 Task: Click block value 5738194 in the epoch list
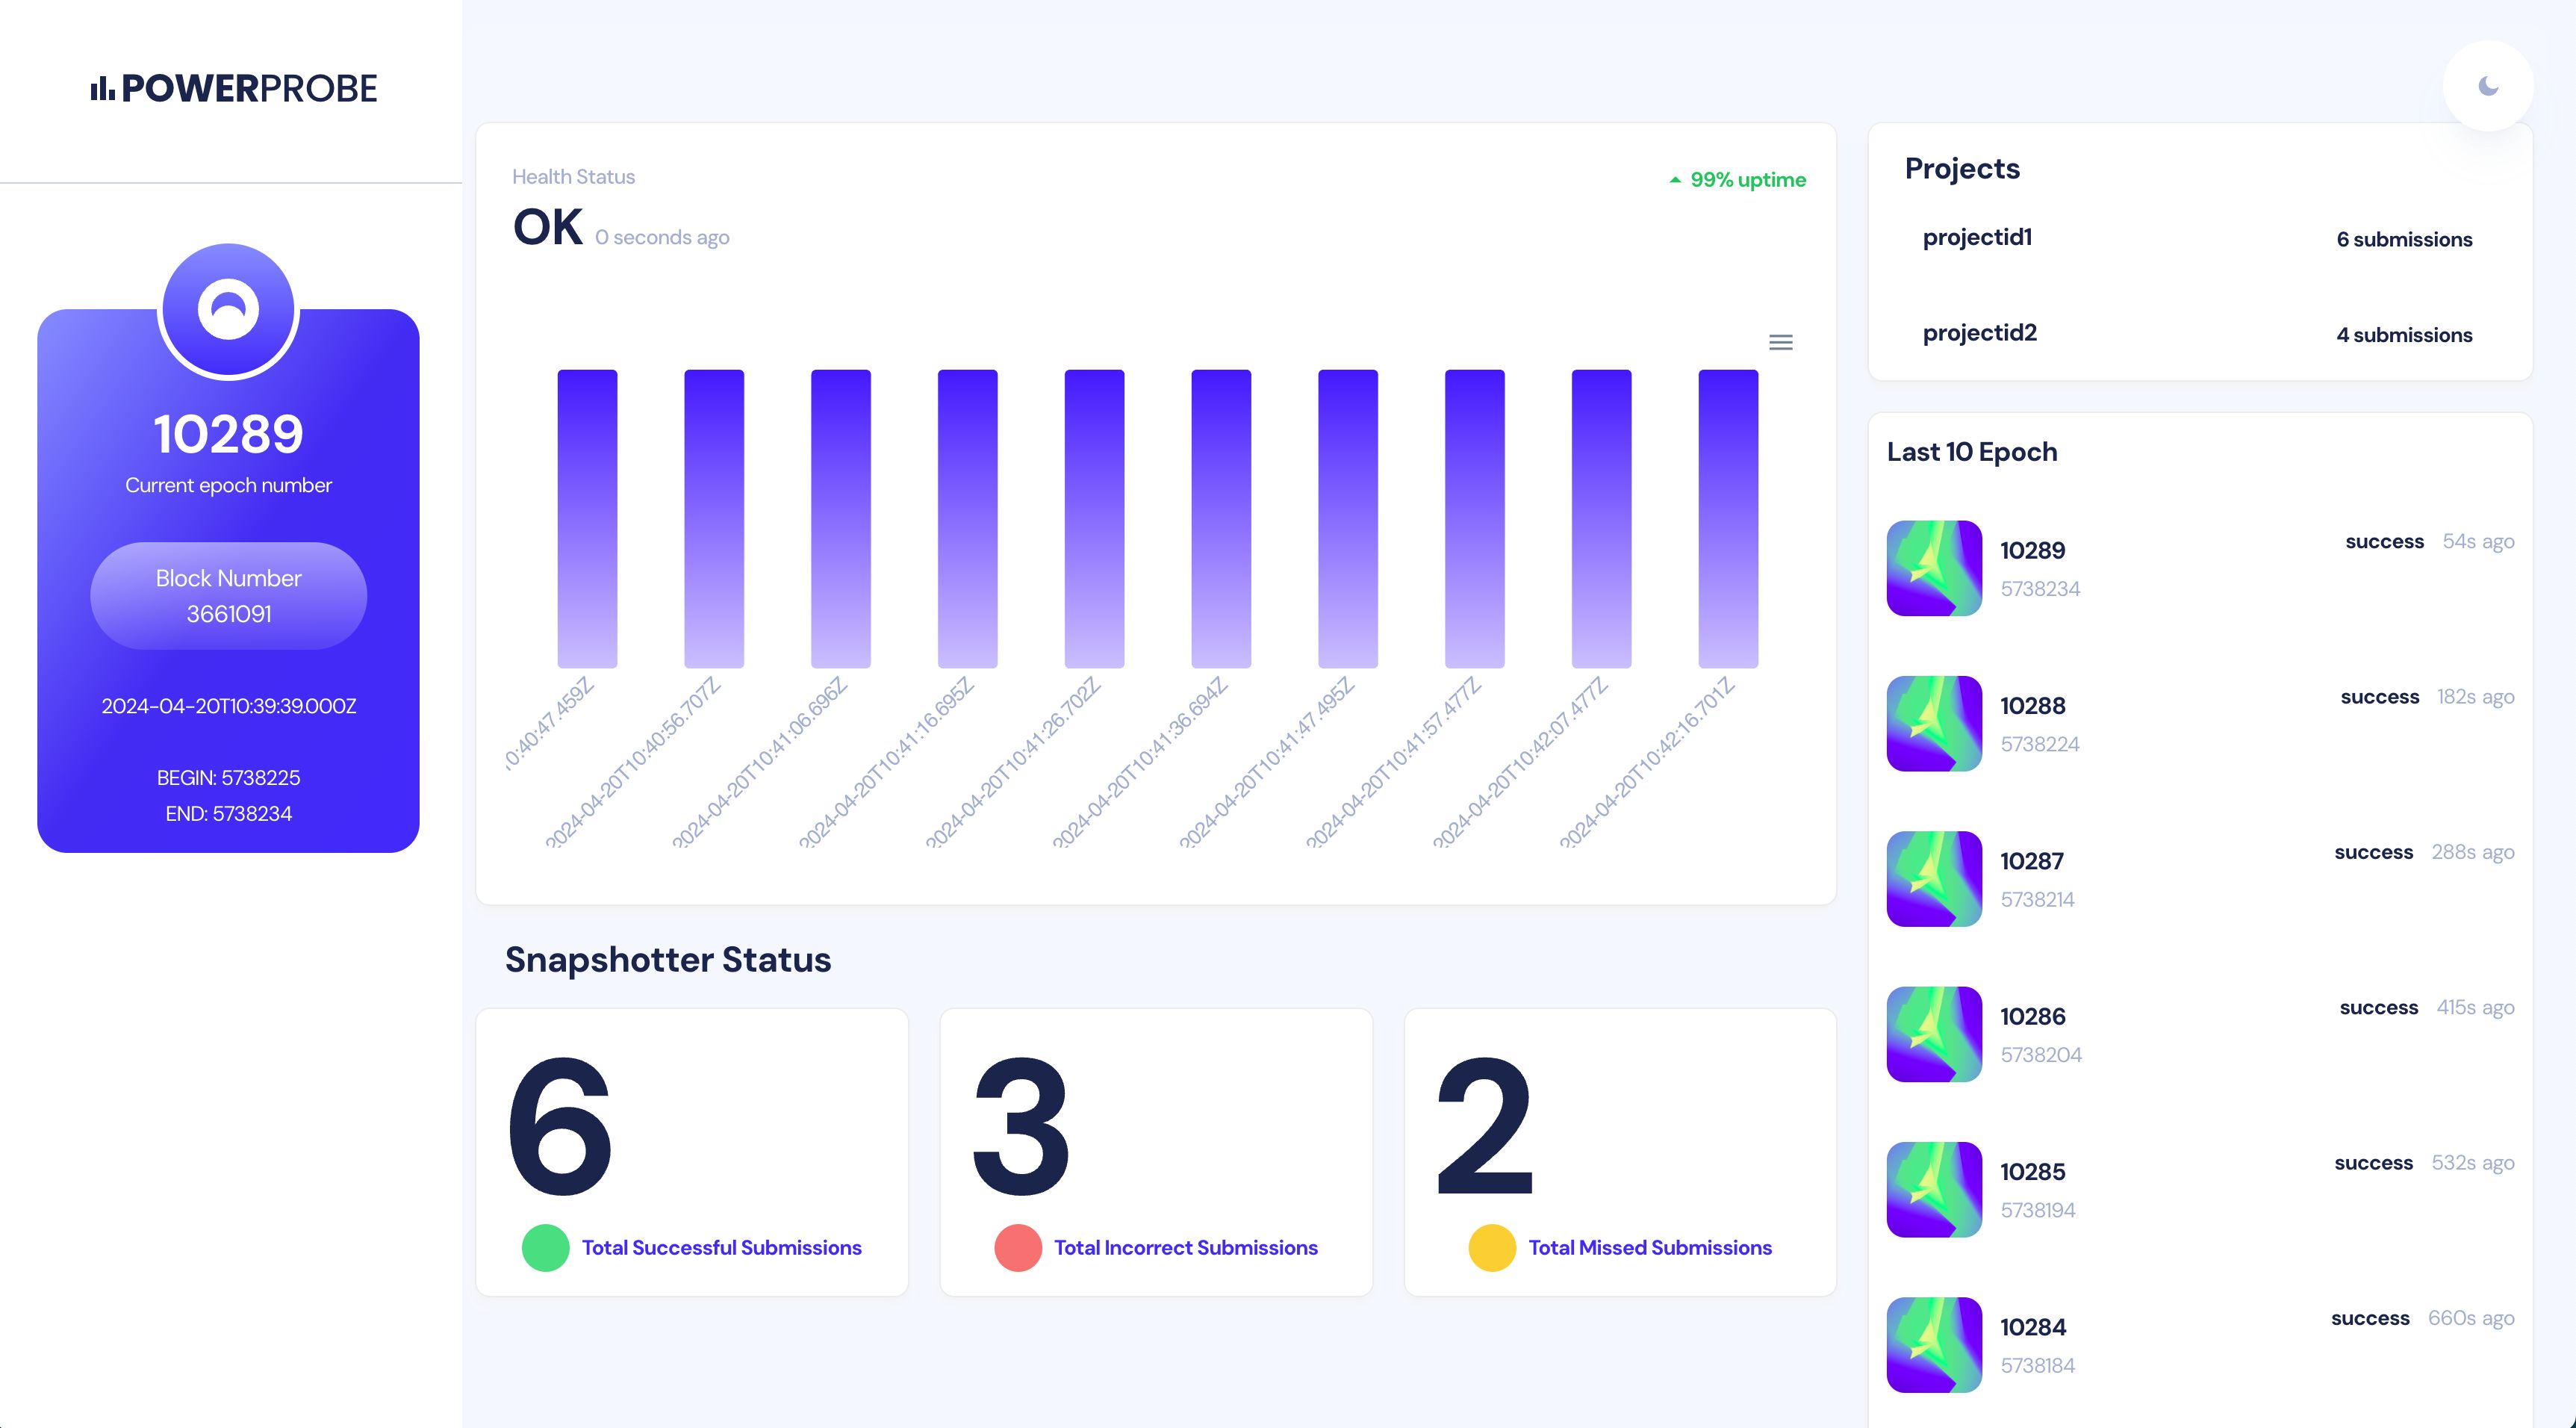(2038, 1210)
